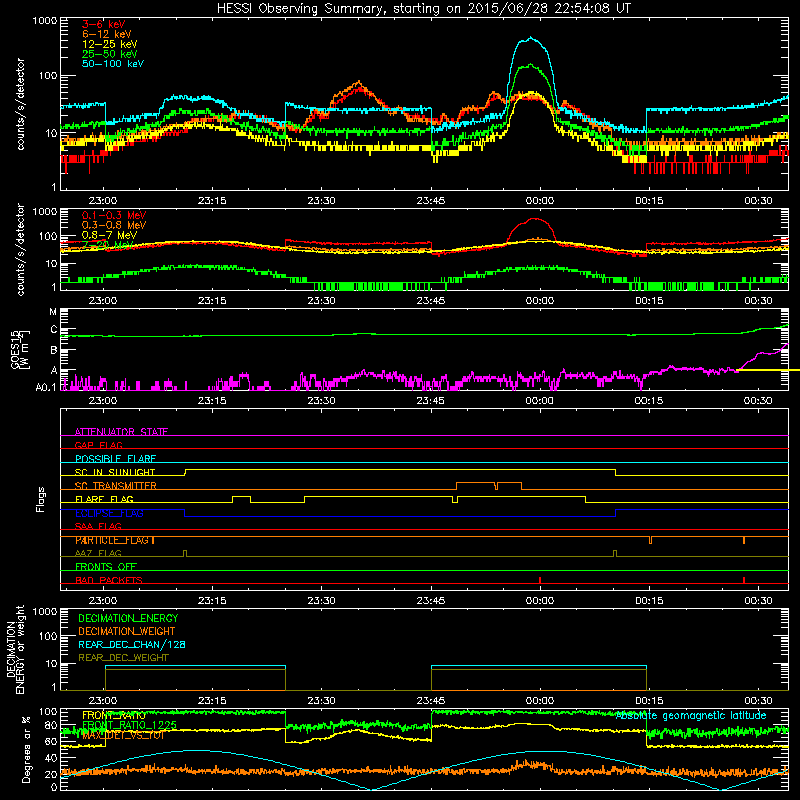800x800 pixels.
Task: Select the A4Z_FLAG label
Action: pos(98,553)
